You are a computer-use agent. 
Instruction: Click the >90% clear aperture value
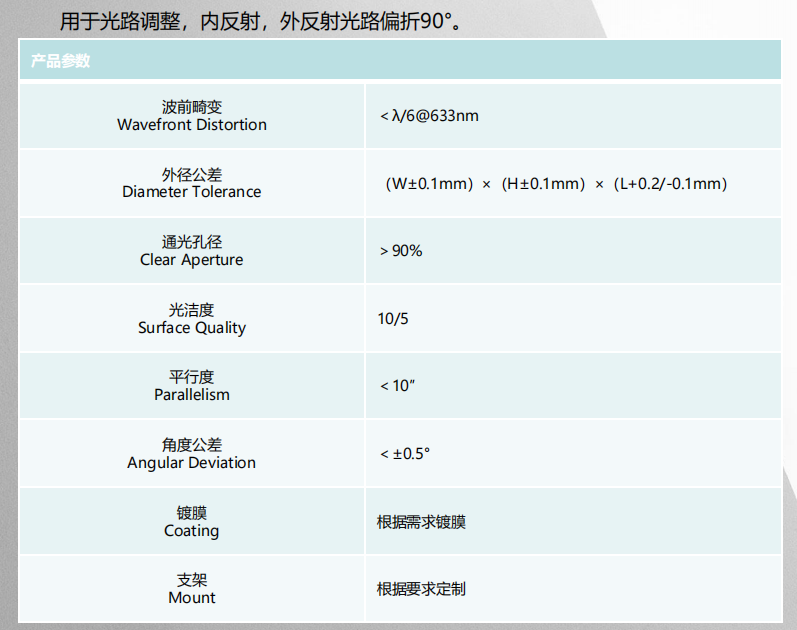point(401,251)
